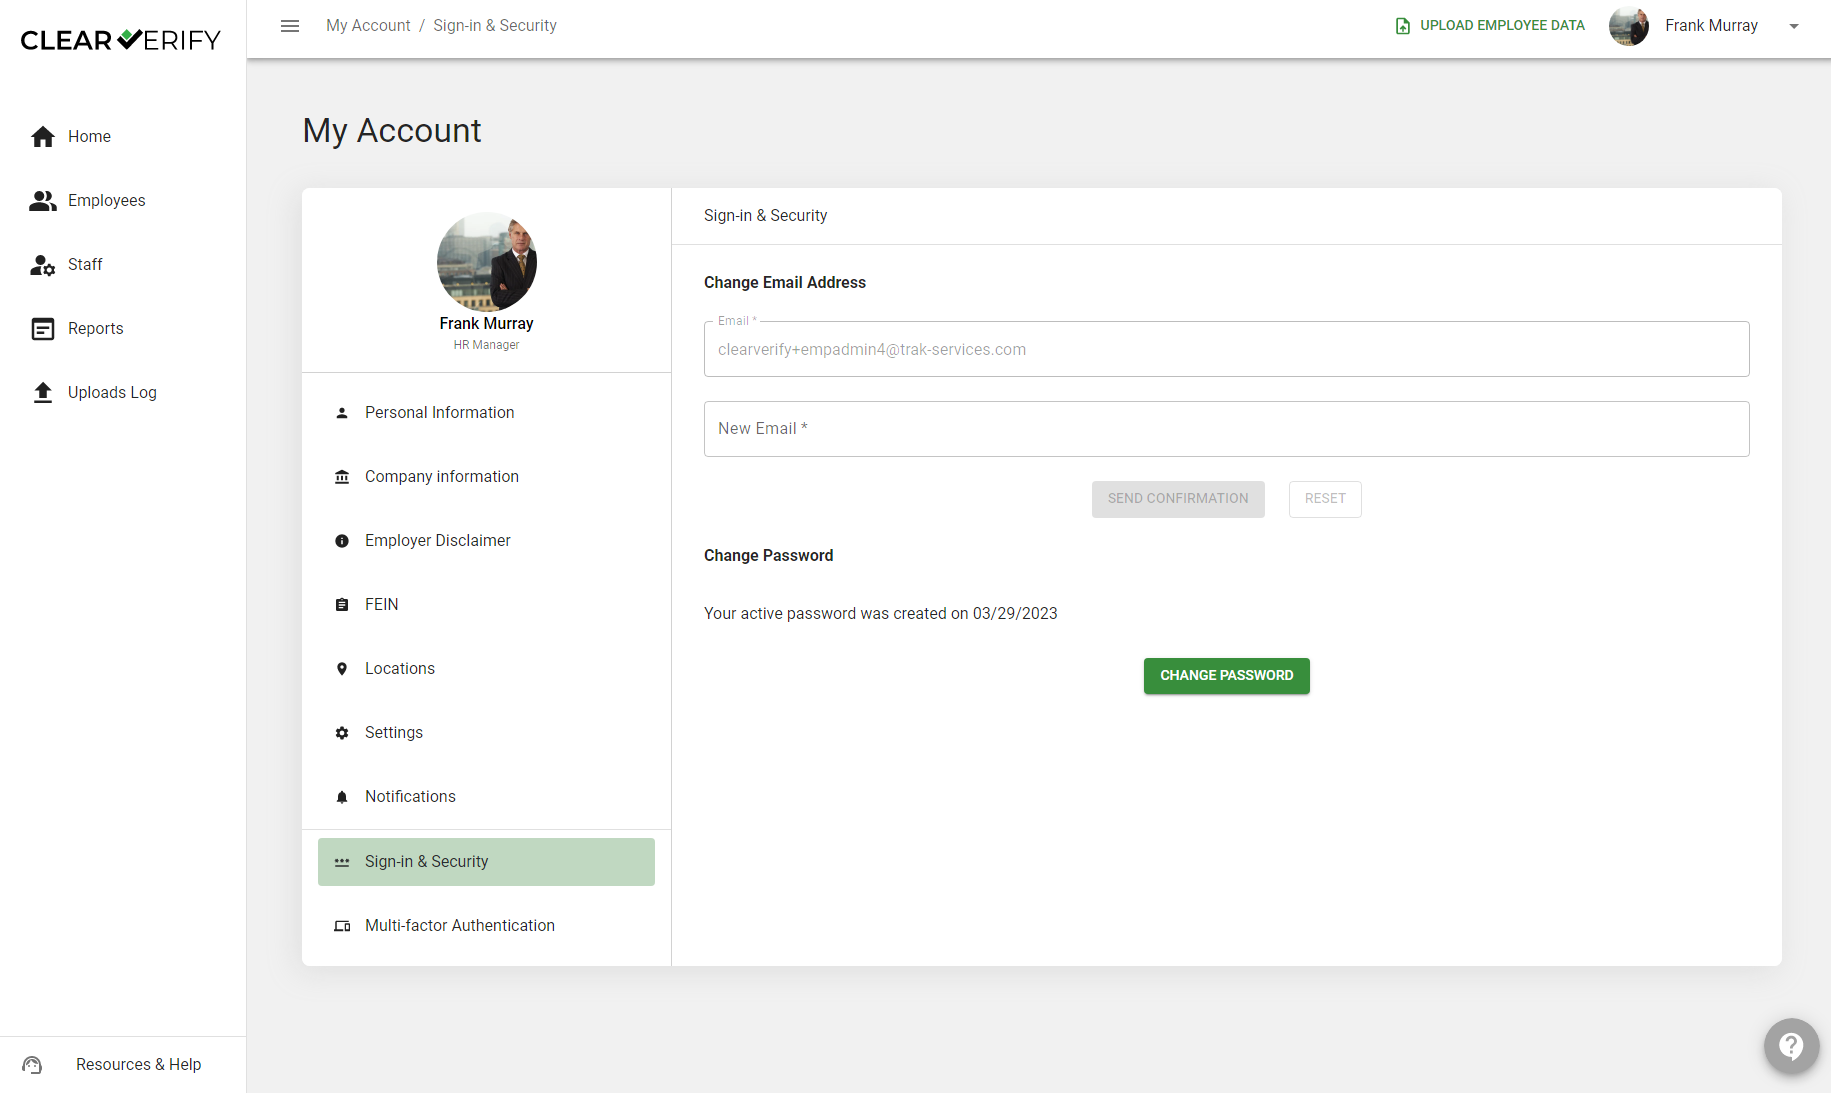Click the current Email field
Screen dimensions: 1831x1093
tap(1227, 349)
